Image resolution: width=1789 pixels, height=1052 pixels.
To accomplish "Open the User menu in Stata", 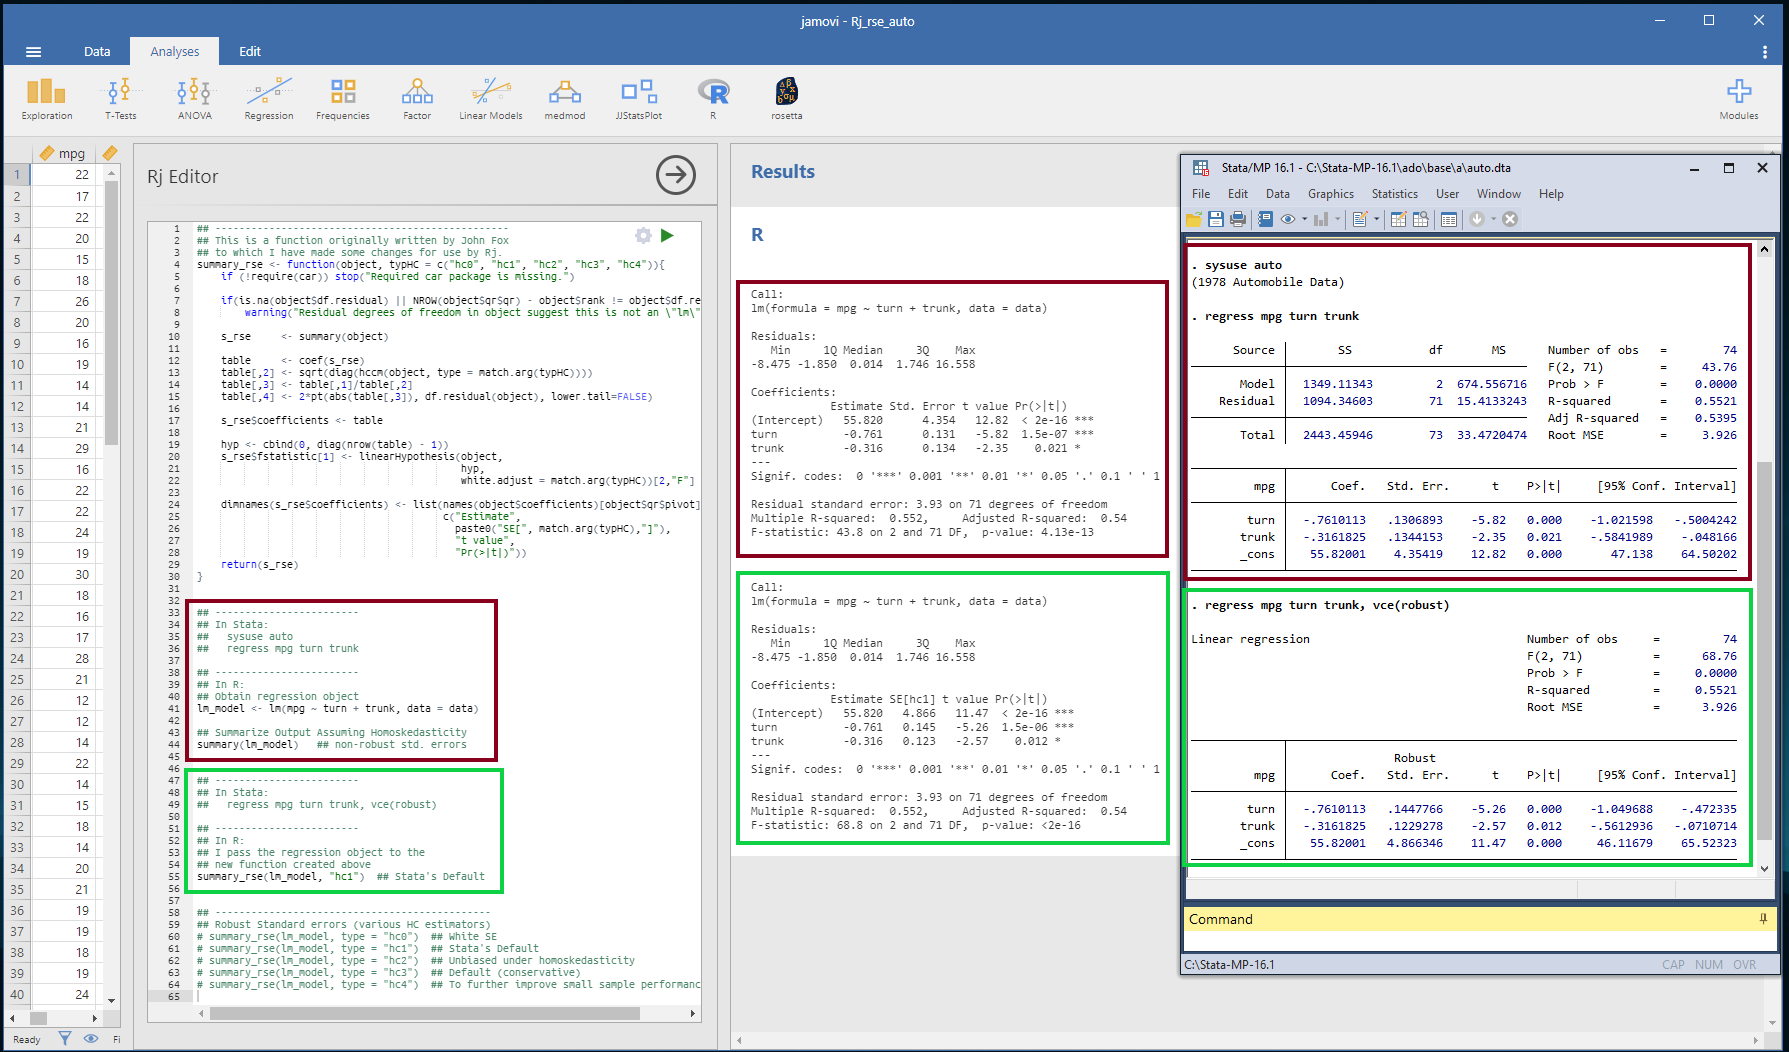I will pyautogui.click(x=1448, y=194).
